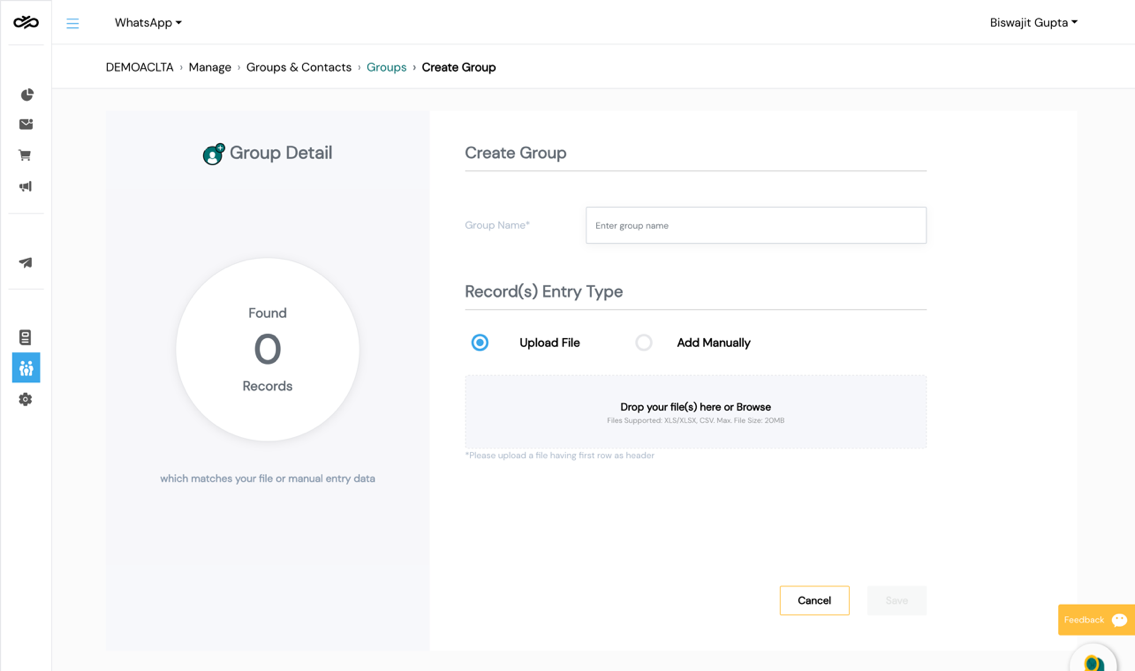Open the shopping cart sidebar icon
The width and height of the screenshot is (1135, 671).
25,155
